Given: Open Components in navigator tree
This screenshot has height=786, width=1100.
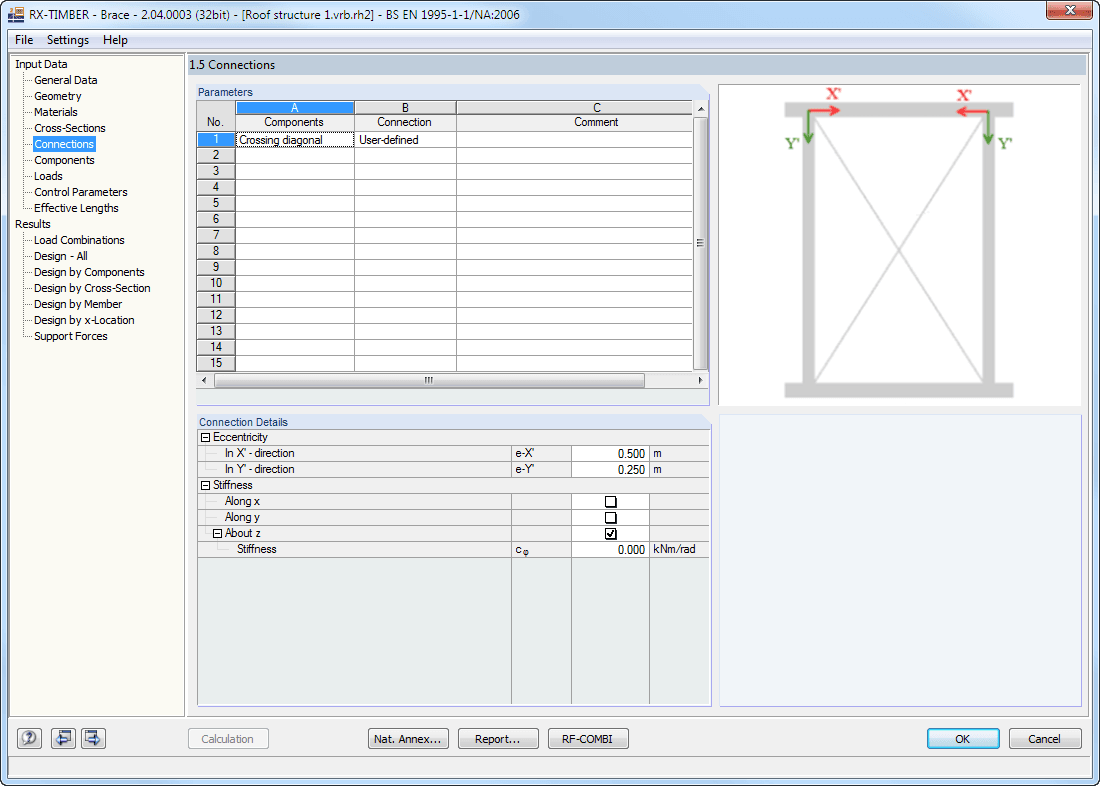Looking at the screenshot, I should [x=65, y=160].
